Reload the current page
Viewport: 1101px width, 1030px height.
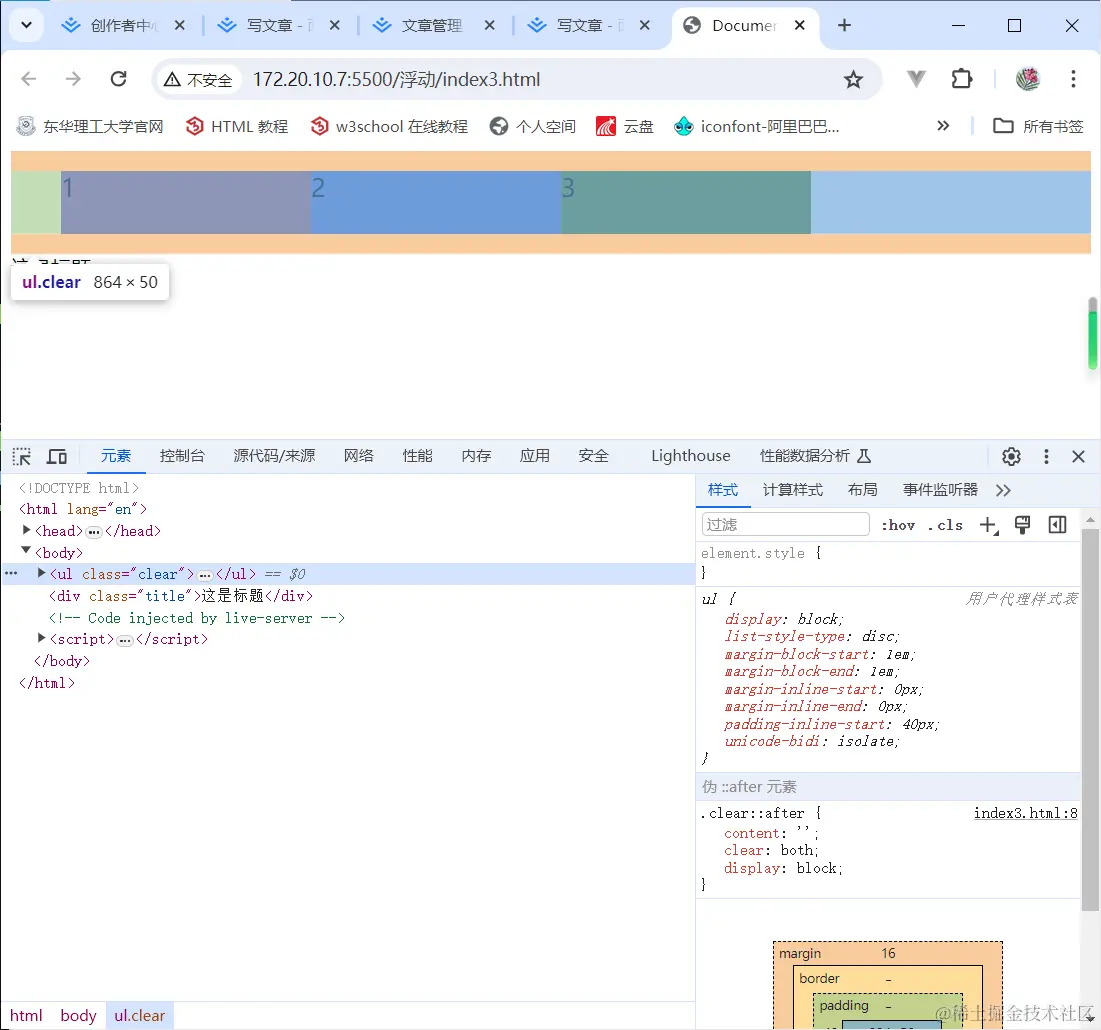pos(119,79)
